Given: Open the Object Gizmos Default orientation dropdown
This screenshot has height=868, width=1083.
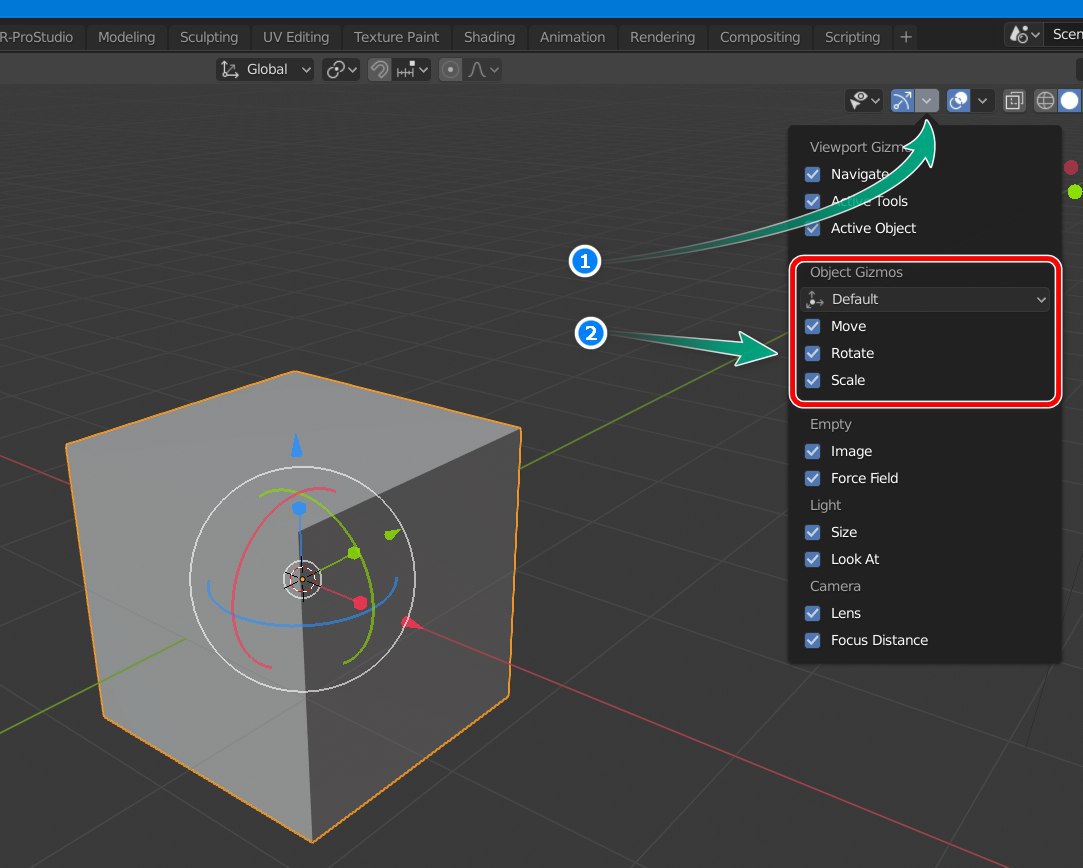Looking at the screenshot, I should (926, 299).
